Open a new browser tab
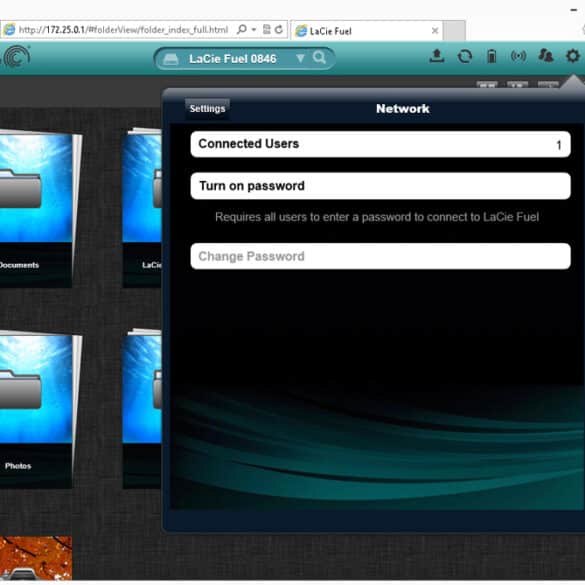Viewport: 585px width, 585px height. [454, 31]
